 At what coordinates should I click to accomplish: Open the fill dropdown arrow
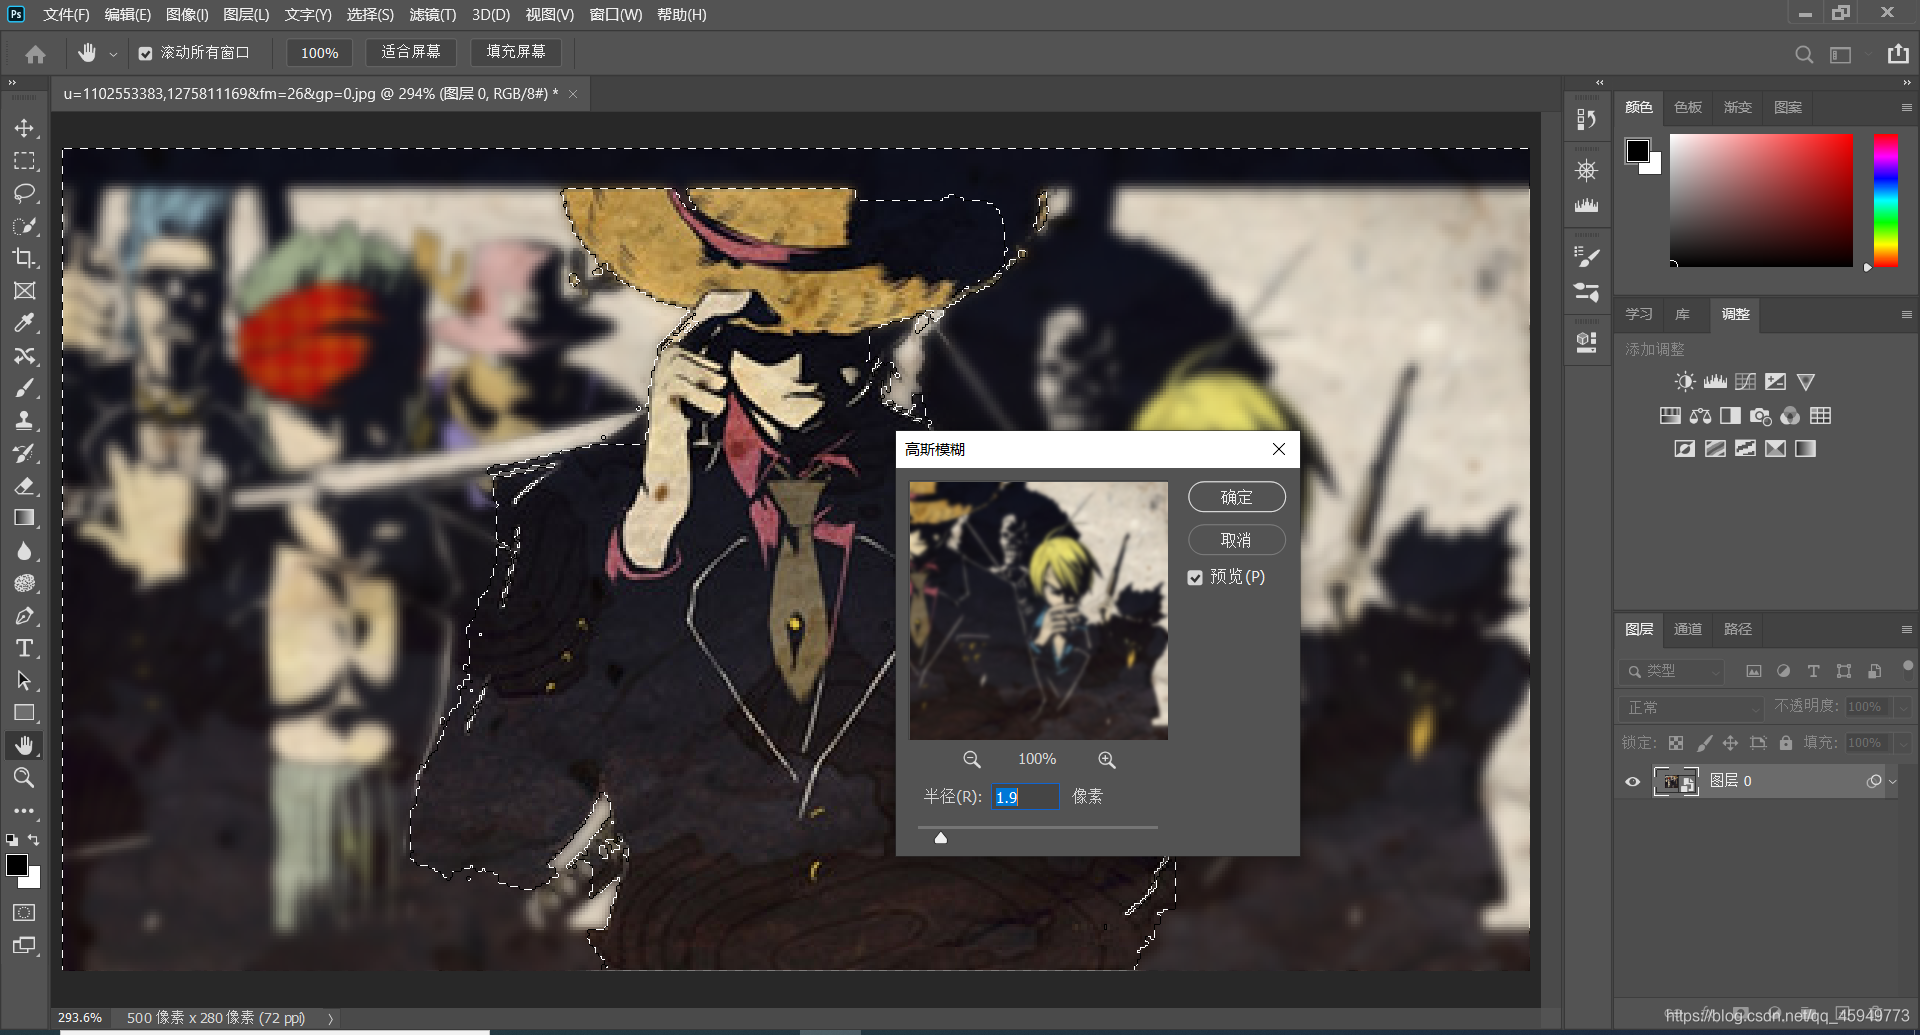(x=1903, y=743)
